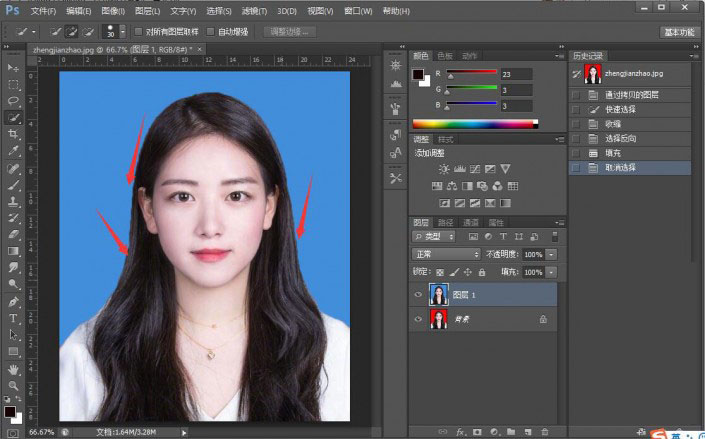
Task: Click the Add to selection brush mode
Action: click(x=73, y=32)
